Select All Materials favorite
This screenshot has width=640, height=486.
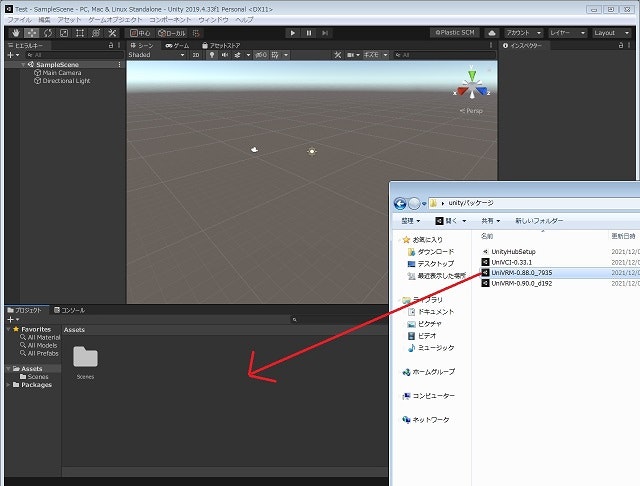(x=40, y=337)
